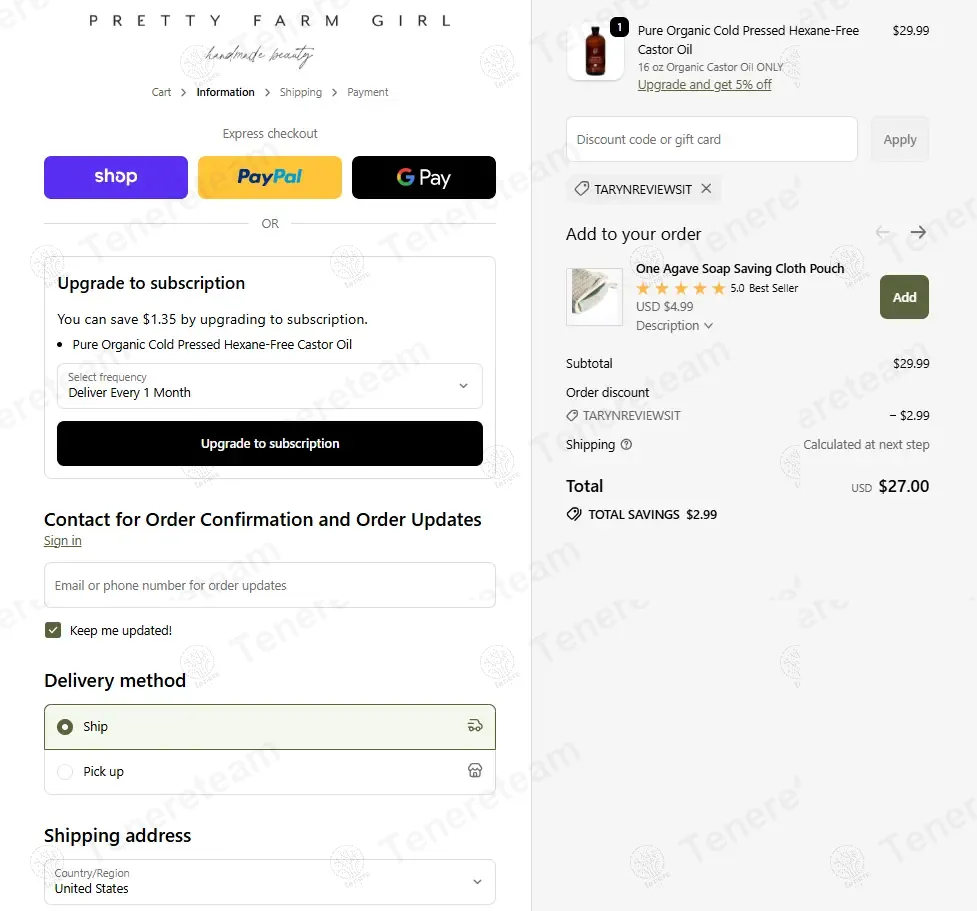Pay with PayPal express button
This screenshot has height=911, width=977.
click(270, 178)
